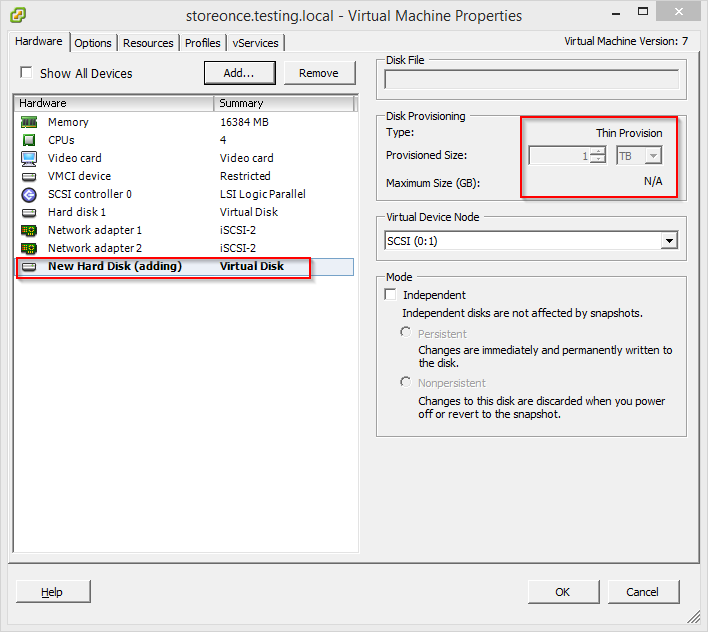Click the New Hard Disk icon
Image resolution: width=708 pixels, height=632 pixels.
coord(29,267)
